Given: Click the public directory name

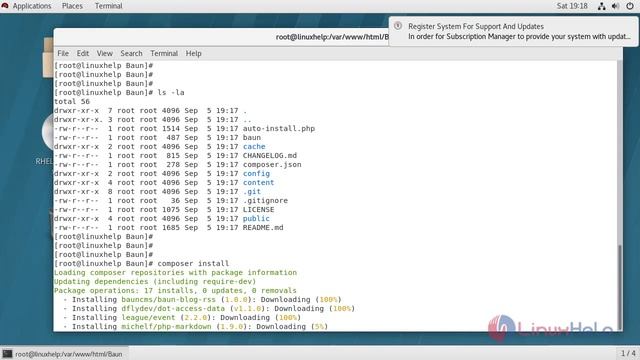Looking at the screenshot, I should pyautogui.click(x=256, y=218).
